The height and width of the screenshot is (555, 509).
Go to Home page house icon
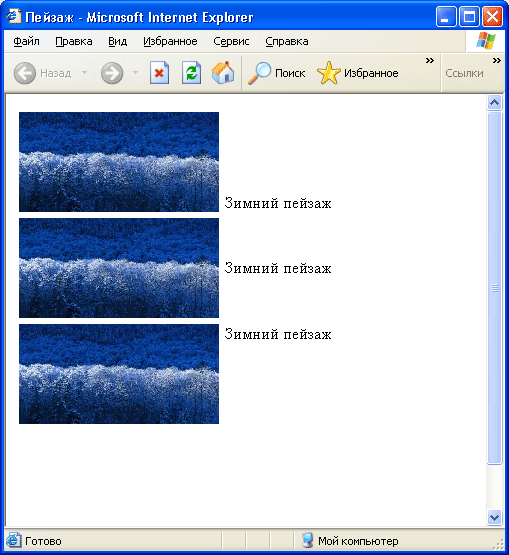pos(223,73)
